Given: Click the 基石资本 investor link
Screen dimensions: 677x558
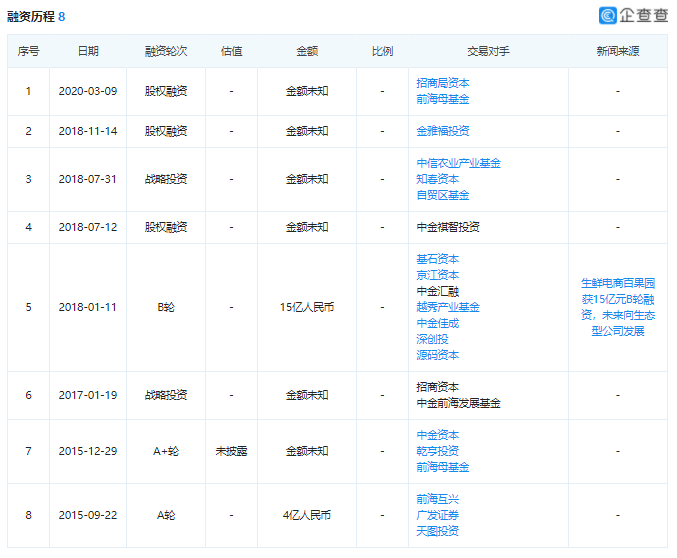Looking at the screenshot, I should (438, 259).
